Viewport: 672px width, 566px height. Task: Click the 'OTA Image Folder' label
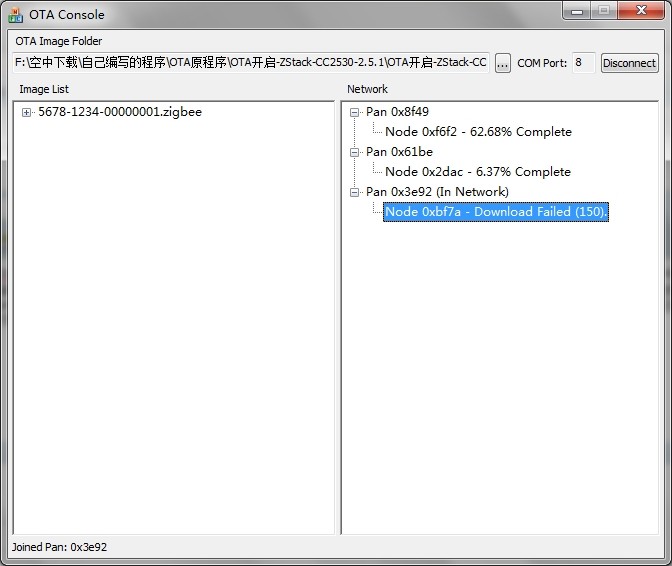pos(59,41)
